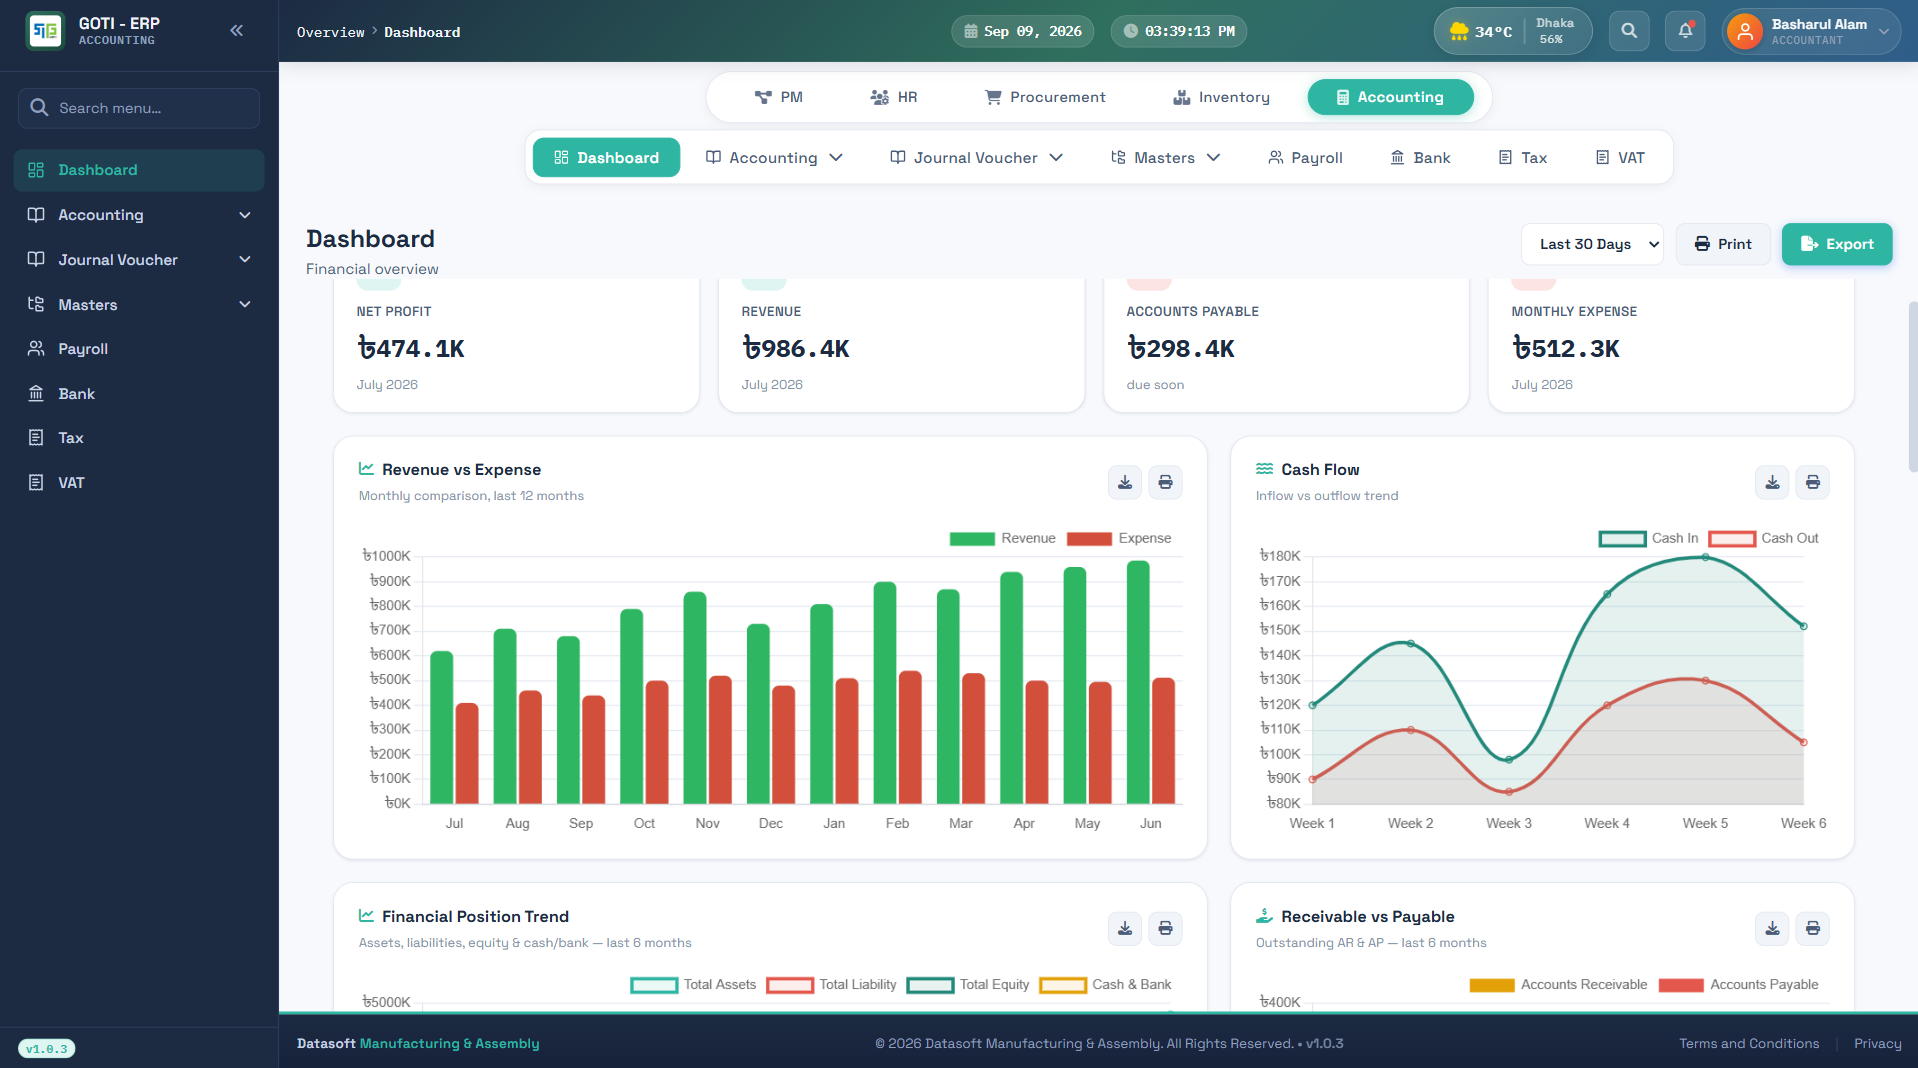Viewport: 1918px width, 1068px height.
Task: Toggle the Accounts Payable legend swatch
Action: pos(1680,985)
